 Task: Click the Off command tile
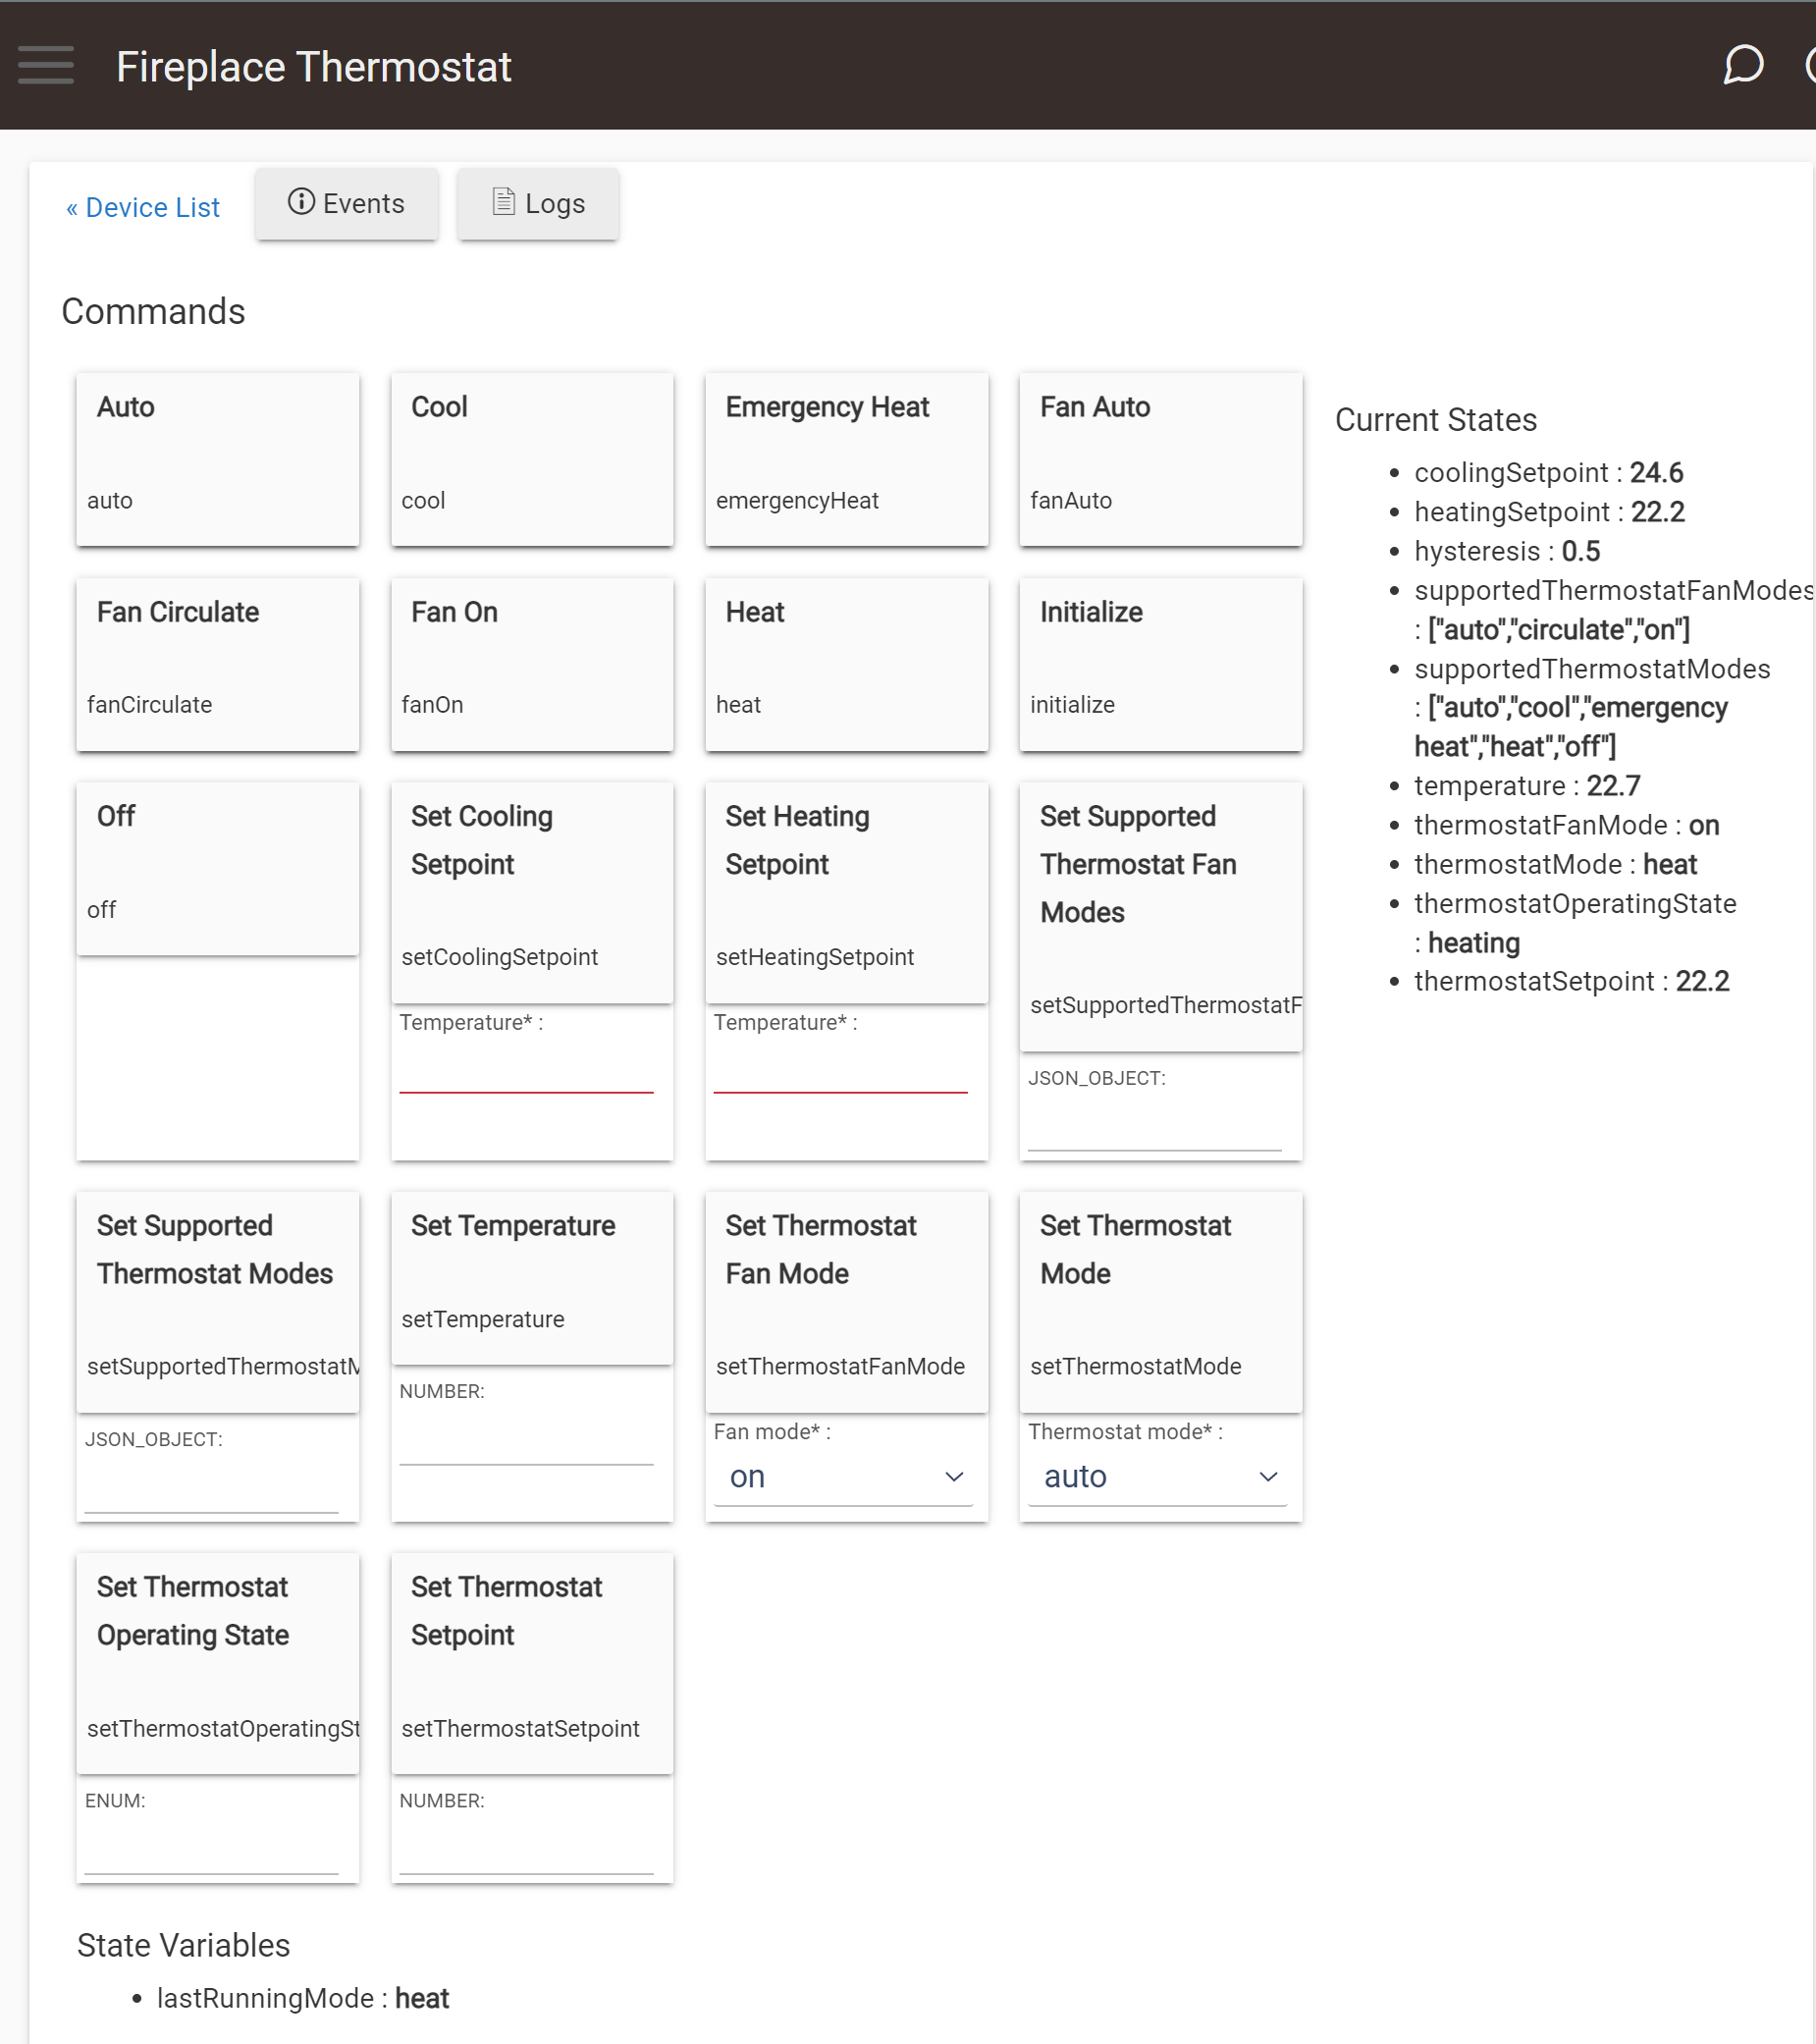(218, 869)
